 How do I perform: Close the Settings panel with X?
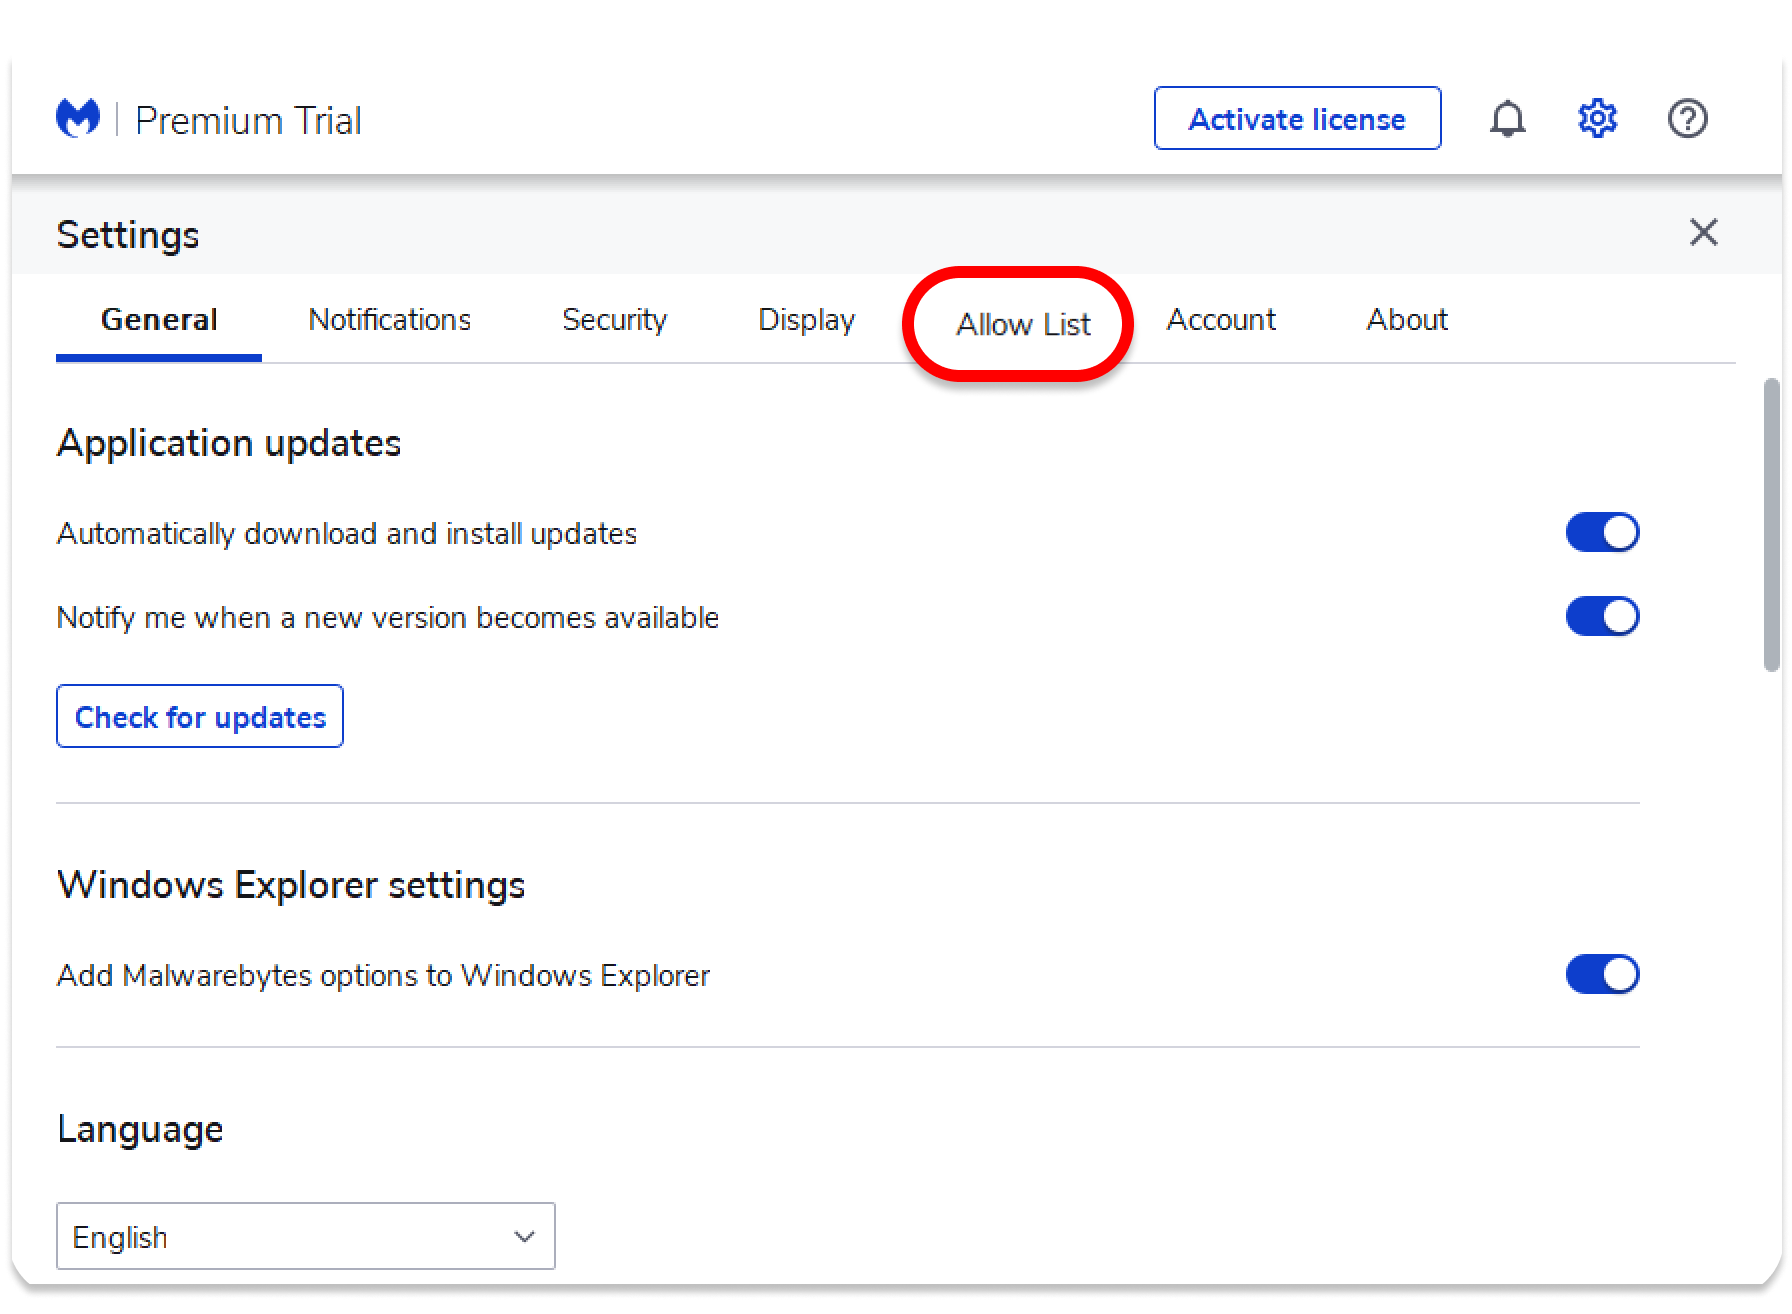tap(1703, 232)
